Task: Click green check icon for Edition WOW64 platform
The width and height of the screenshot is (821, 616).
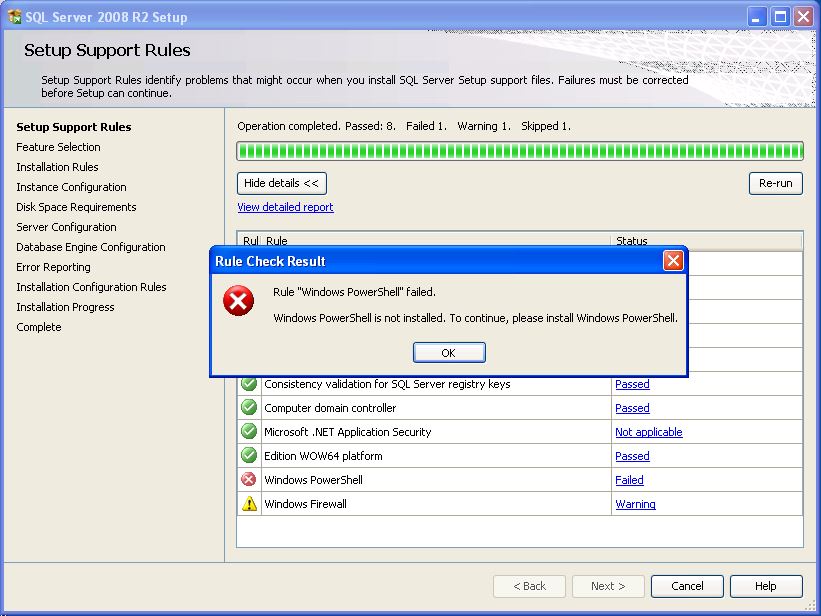Action: tap(249, 456)
